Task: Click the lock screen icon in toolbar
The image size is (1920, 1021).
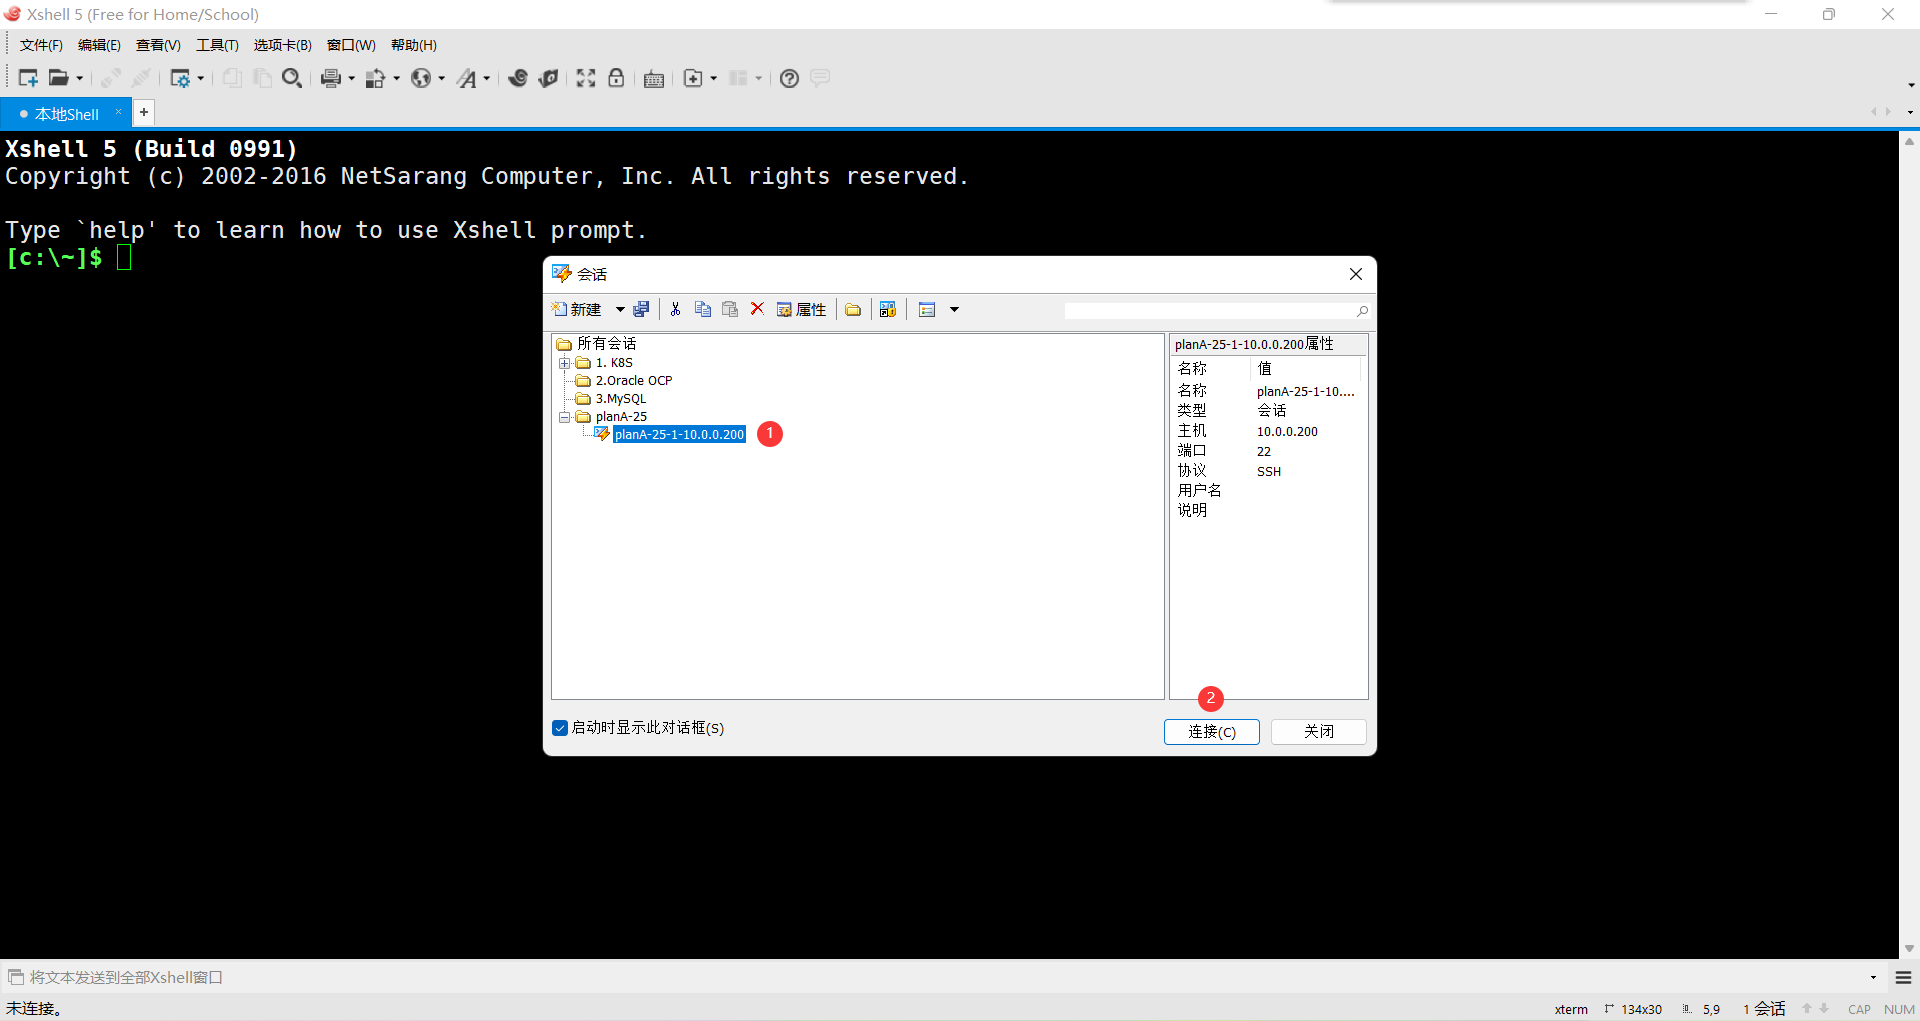Action: point(616,78)
